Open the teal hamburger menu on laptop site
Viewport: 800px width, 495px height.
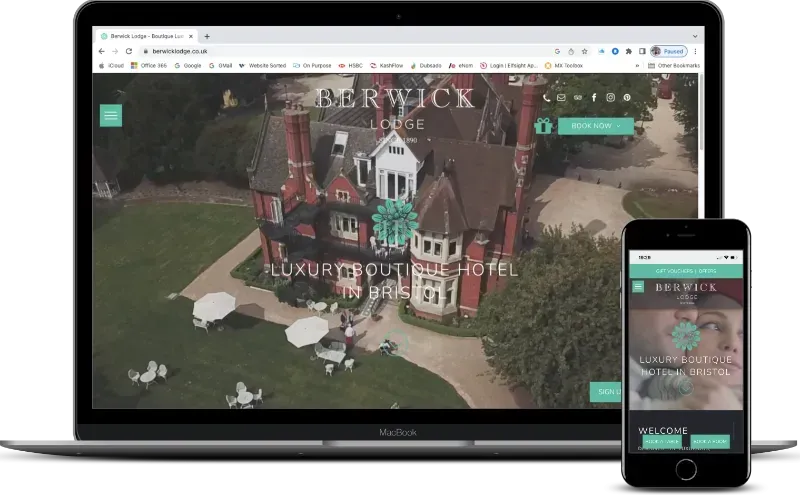(111, 116)
